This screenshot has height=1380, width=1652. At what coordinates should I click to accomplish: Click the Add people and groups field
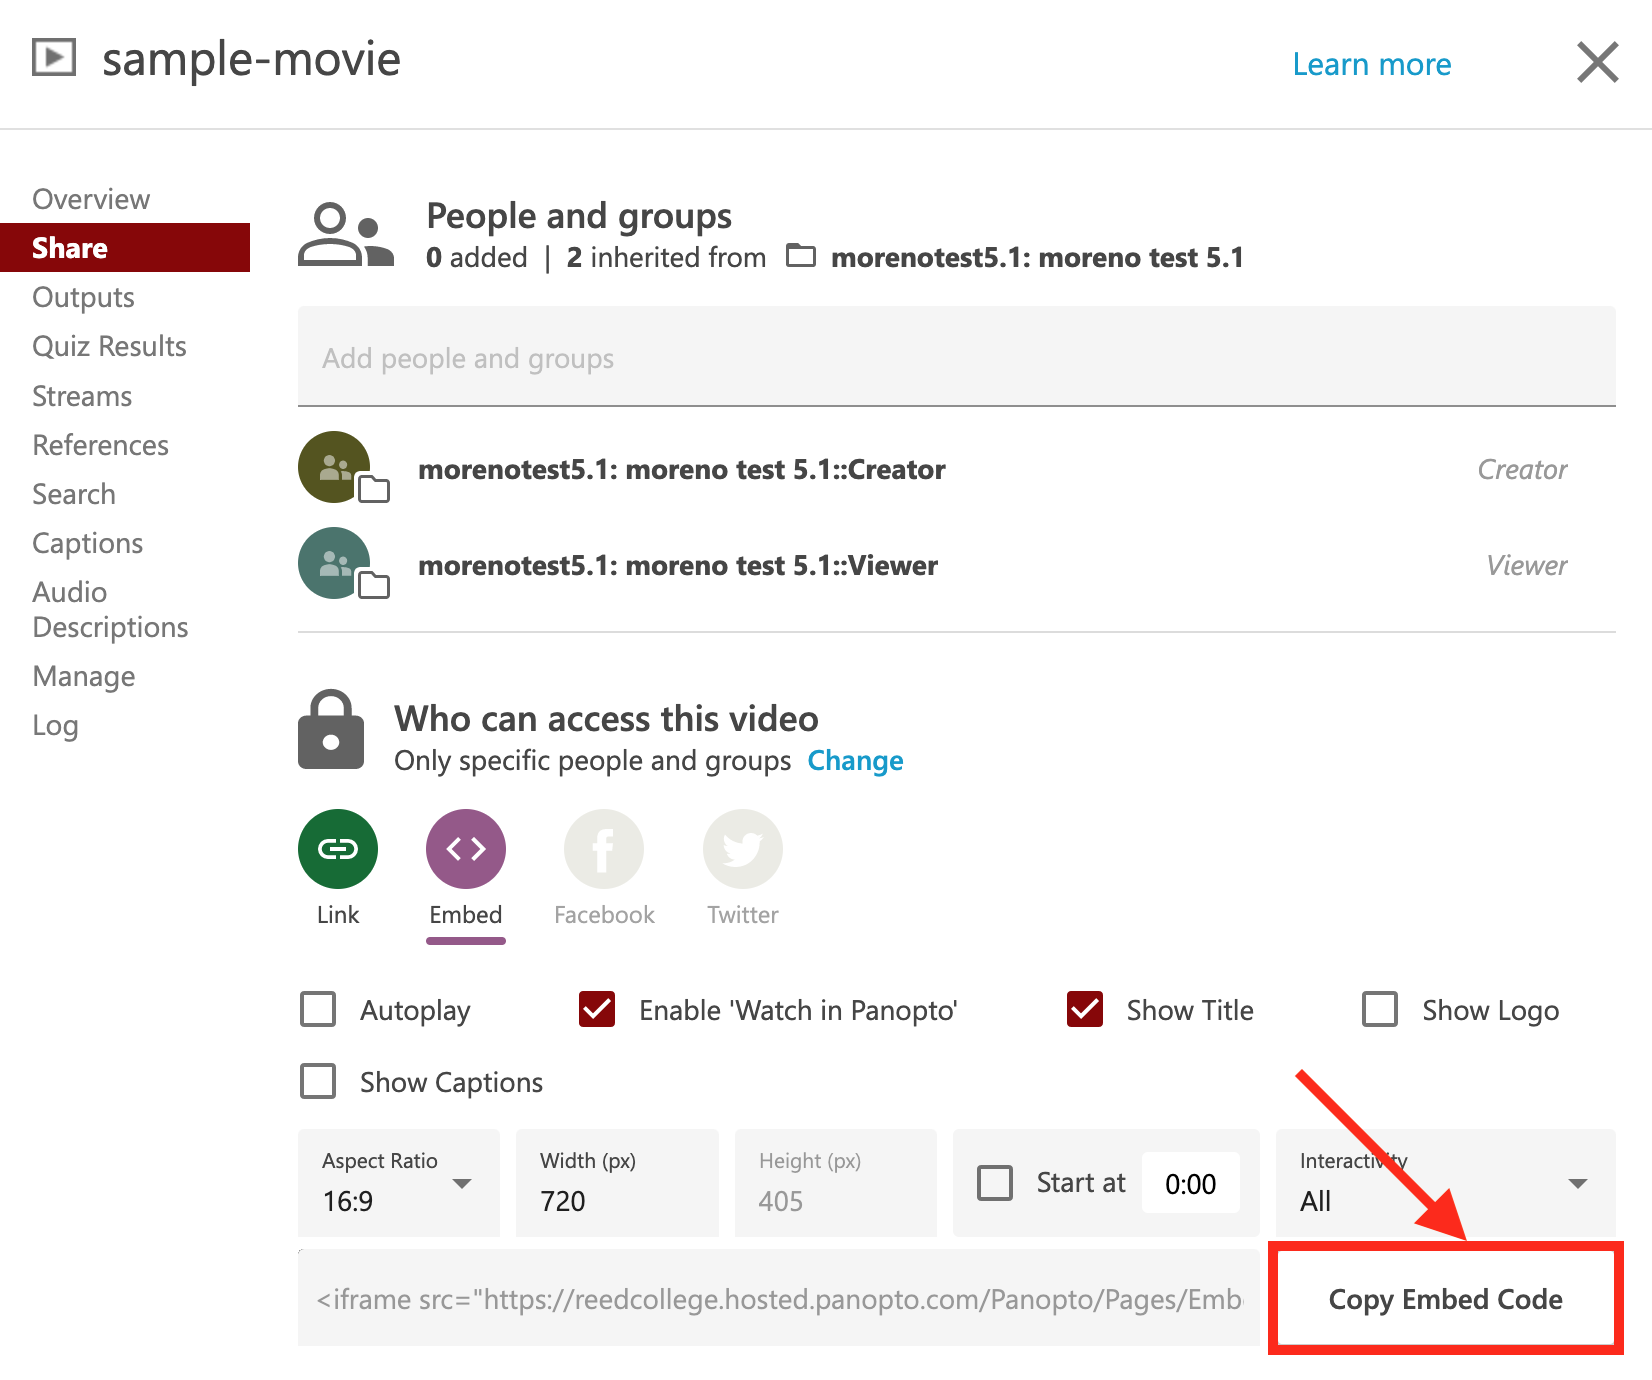click(956, 358)
